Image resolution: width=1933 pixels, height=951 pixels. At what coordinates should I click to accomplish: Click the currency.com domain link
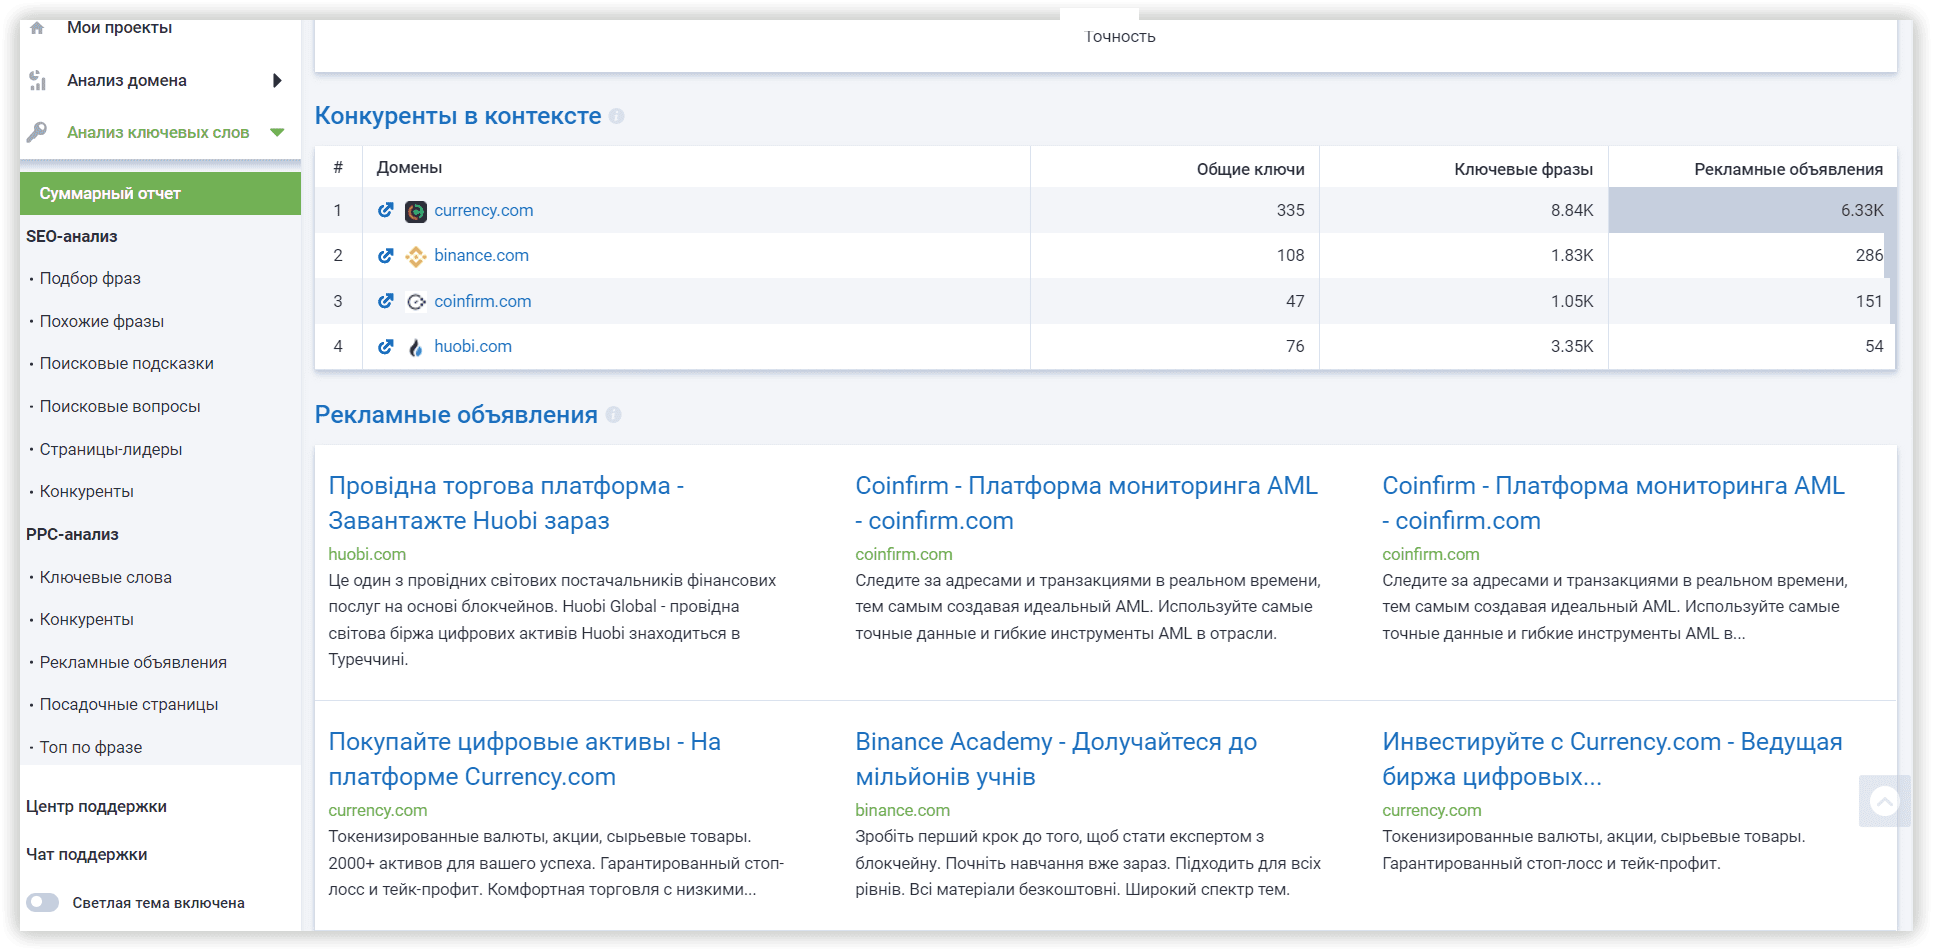(484, 210)
